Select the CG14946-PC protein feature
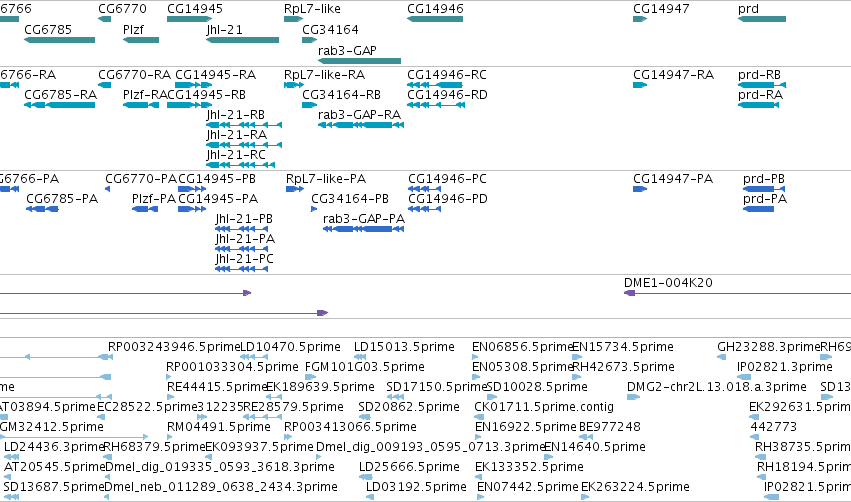 click(x=424, y=189)
